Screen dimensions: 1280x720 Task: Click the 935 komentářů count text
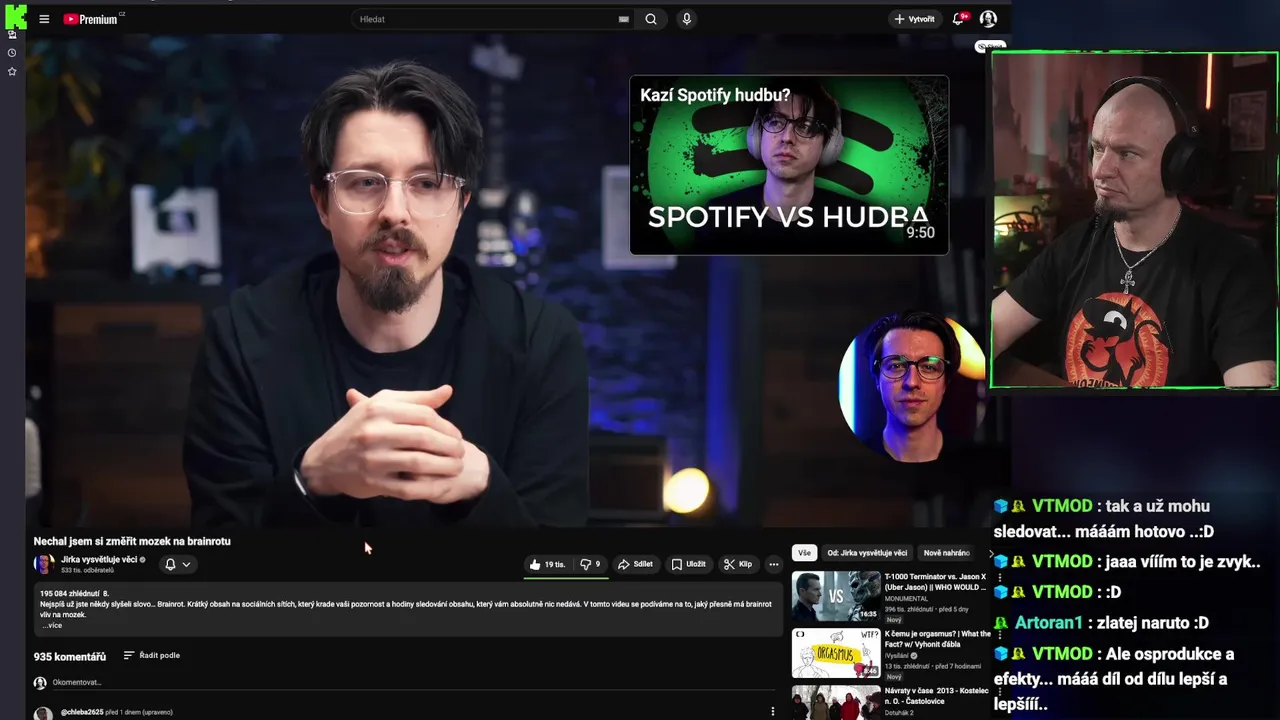tap(70, 657)
